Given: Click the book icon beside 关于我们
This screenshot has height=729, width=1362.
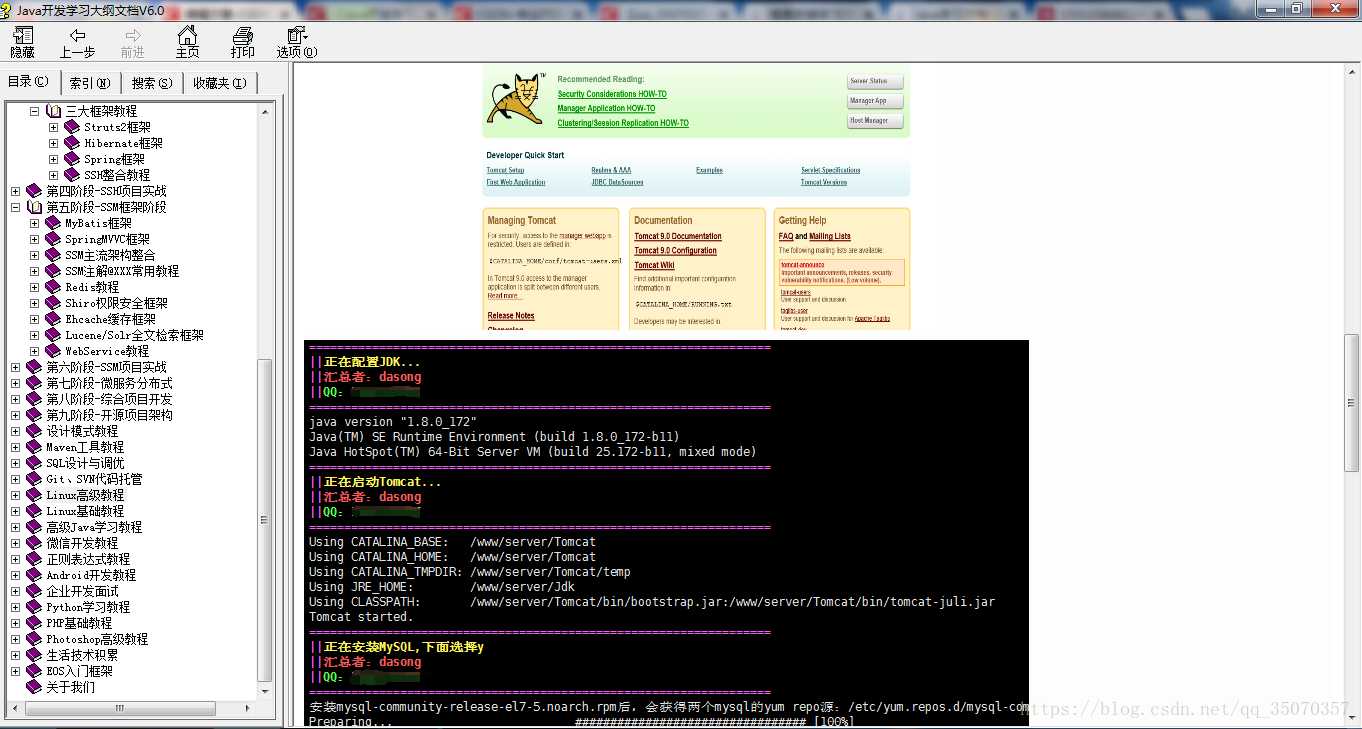Looking at the screenshot, I should (34, 687).
